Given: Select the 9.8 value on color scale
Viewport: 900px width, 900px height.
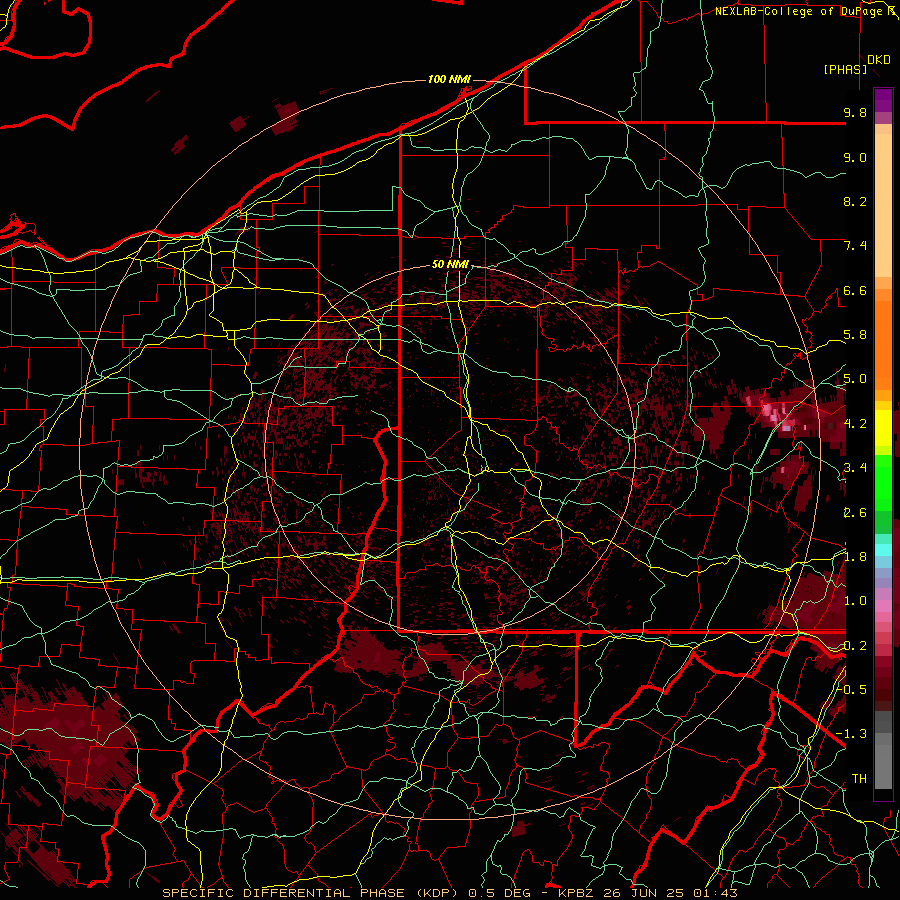Looking at the screenshot, I should click(x=855, y=112).
